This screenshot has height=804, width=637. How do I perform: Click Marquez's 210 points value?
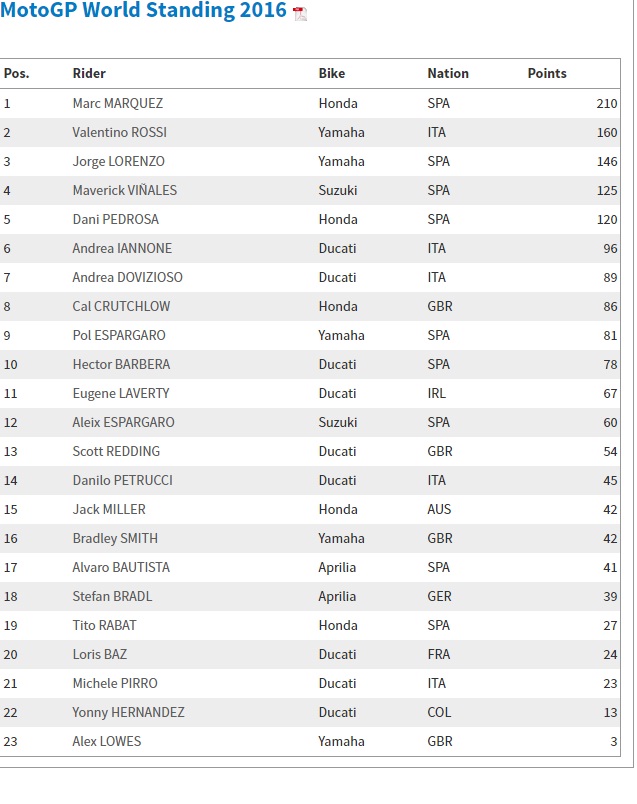click(x=607, y=104)
